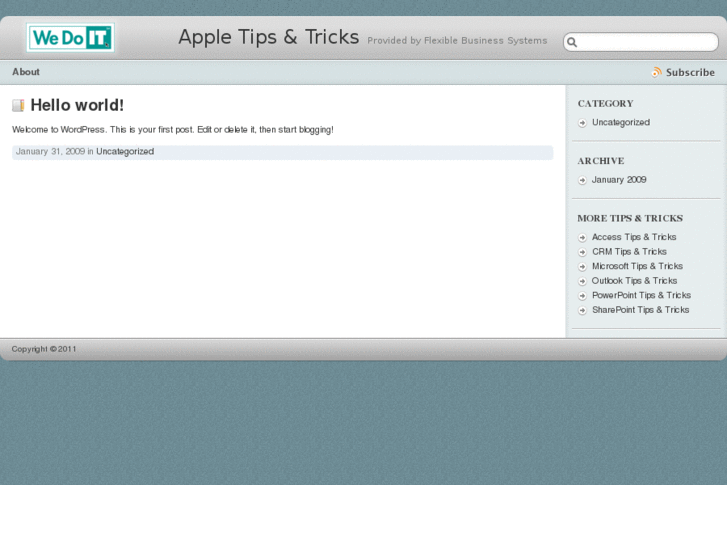Click arrow bullet beside Outlook Tips & Tricks
The width and height of the screenshot is (727, 545).
[582, 282]
